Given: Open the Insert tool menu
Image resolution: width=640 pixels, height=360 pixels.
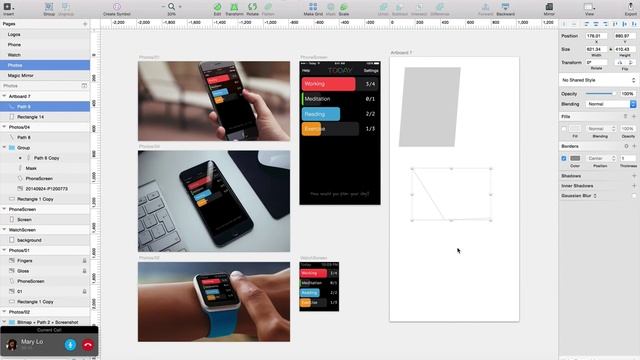Looking at the screenshot, I should pos(8,7).
